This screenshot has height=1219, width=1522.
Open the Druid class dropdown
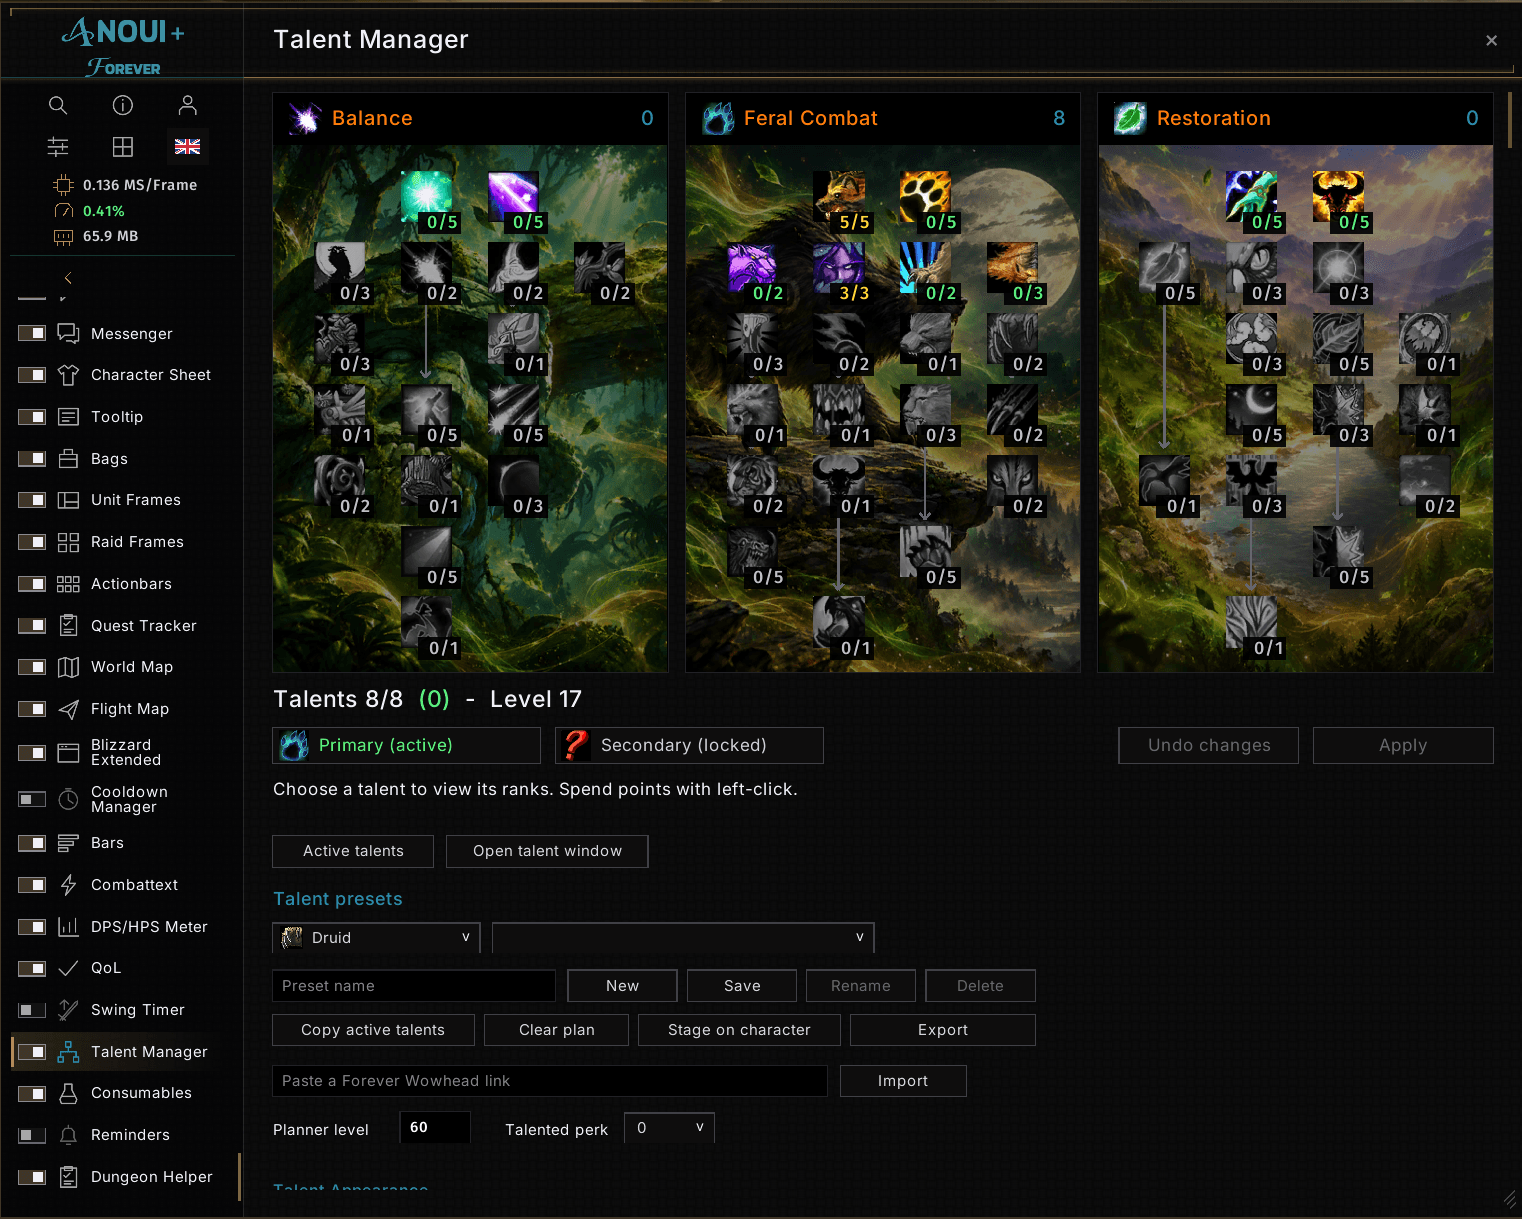pos(376,938)
